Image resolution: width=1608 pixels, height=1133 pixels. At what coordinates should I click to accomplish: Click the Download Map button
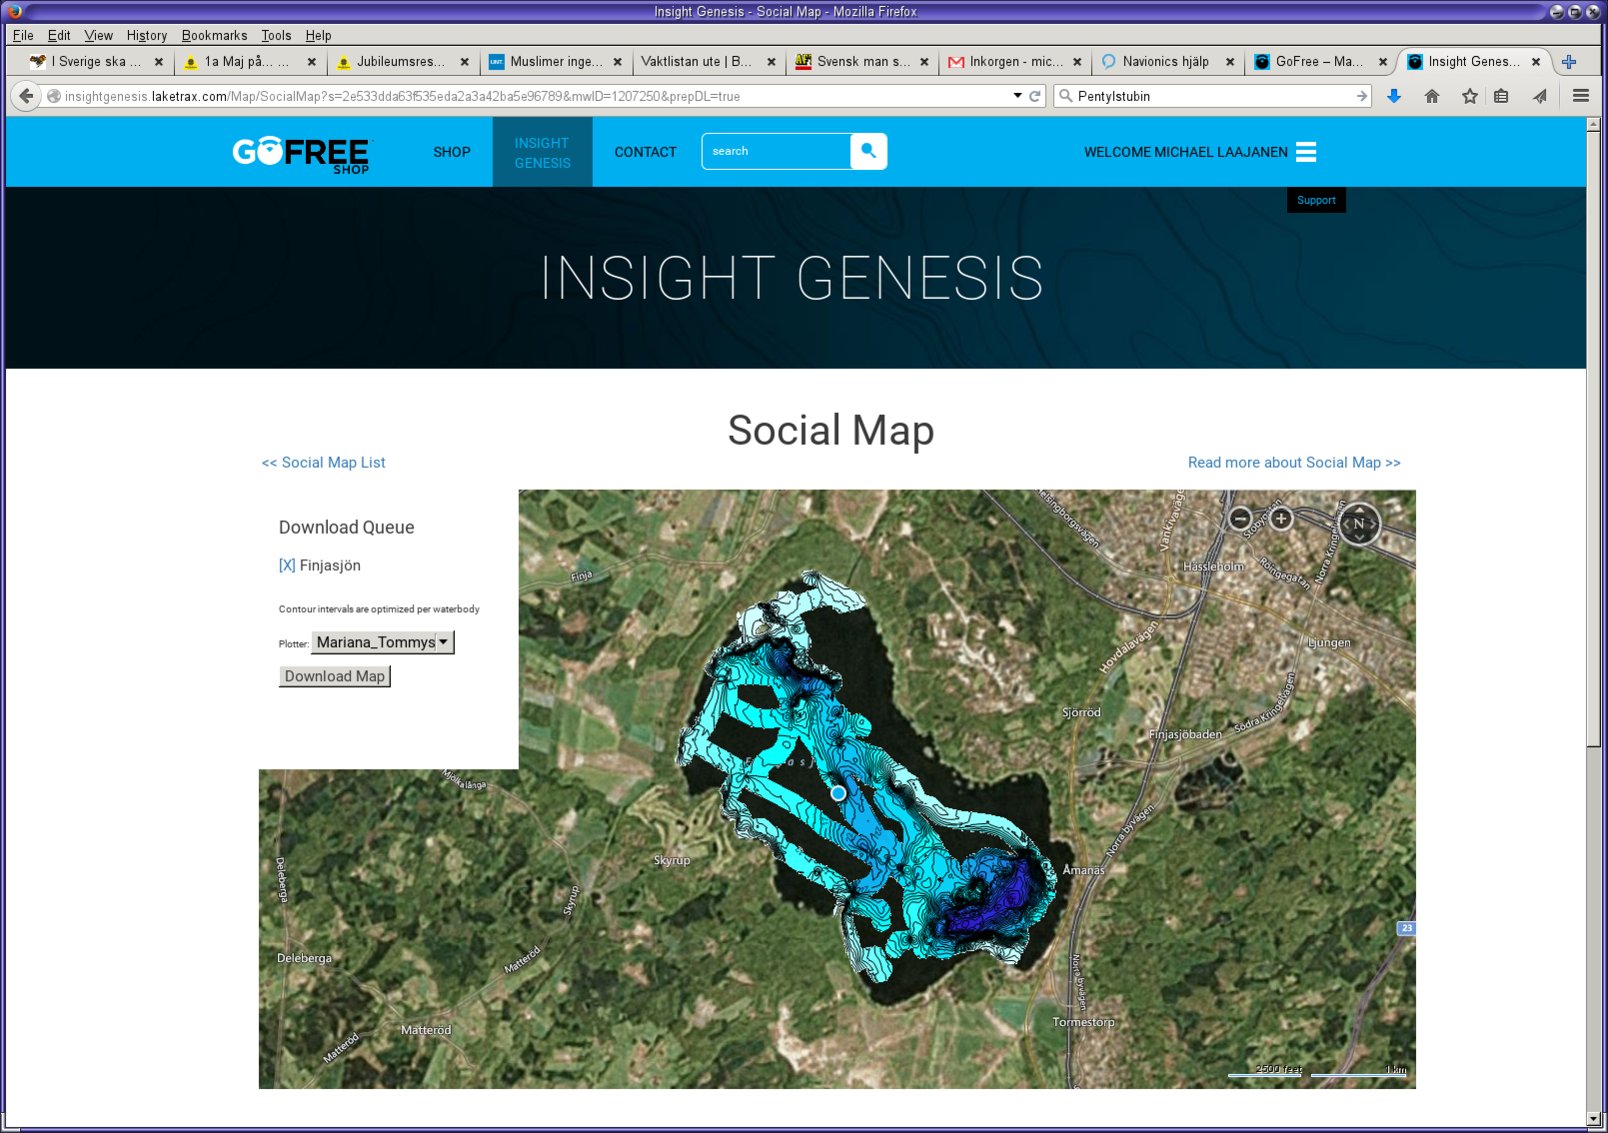click(334, 676)
